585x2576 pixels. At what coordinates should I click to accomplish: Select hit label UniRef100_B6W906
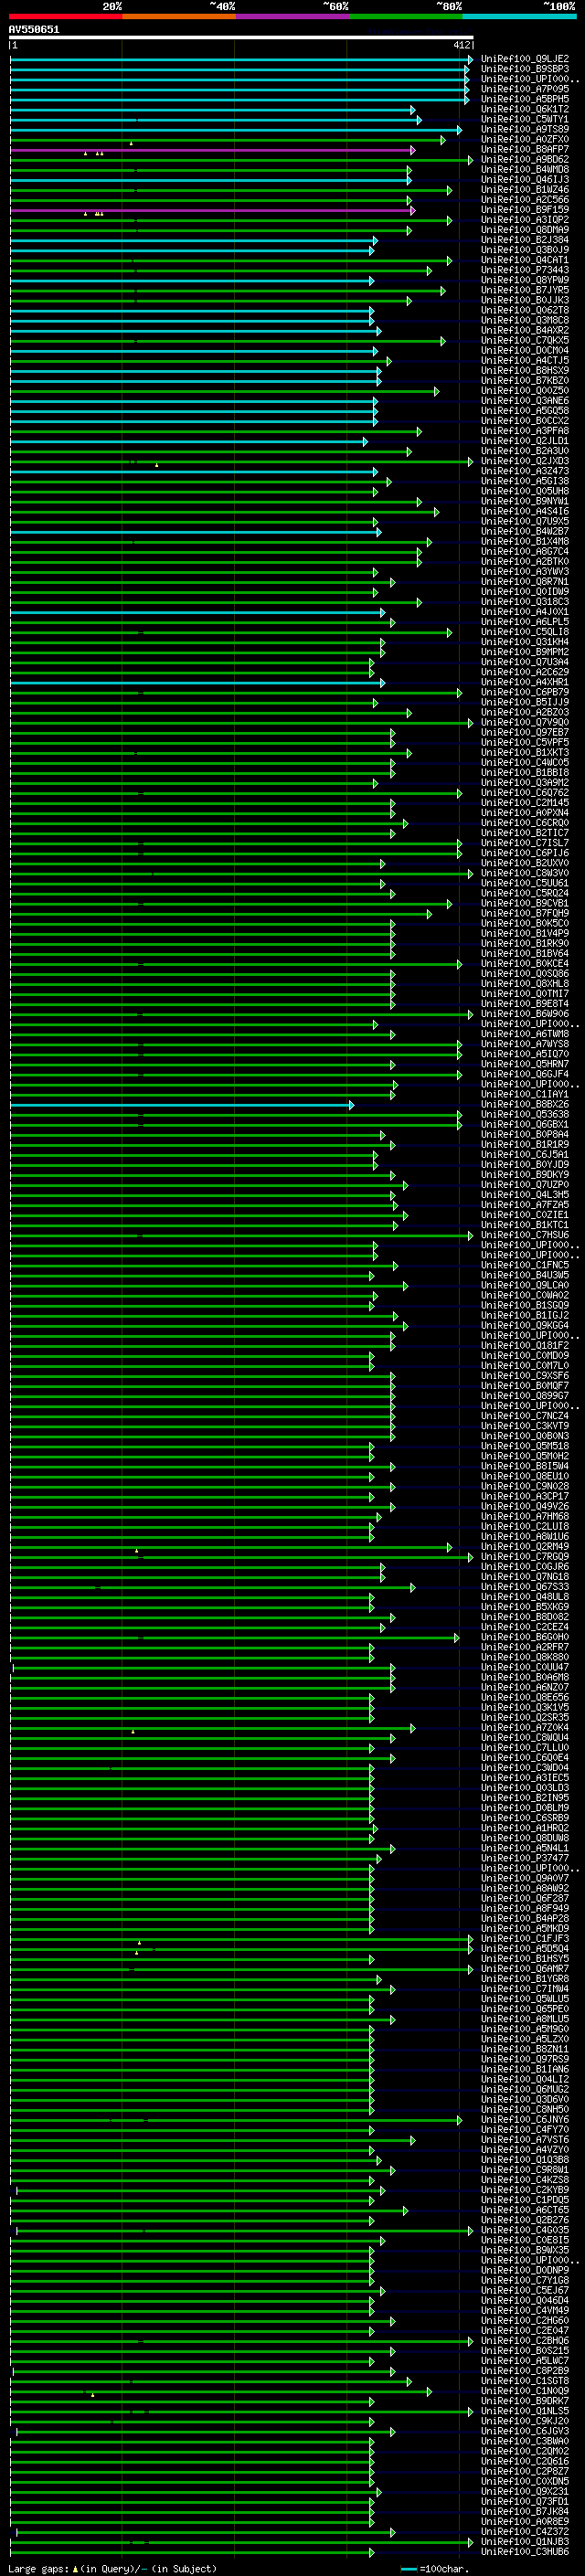pos(525,1014)
